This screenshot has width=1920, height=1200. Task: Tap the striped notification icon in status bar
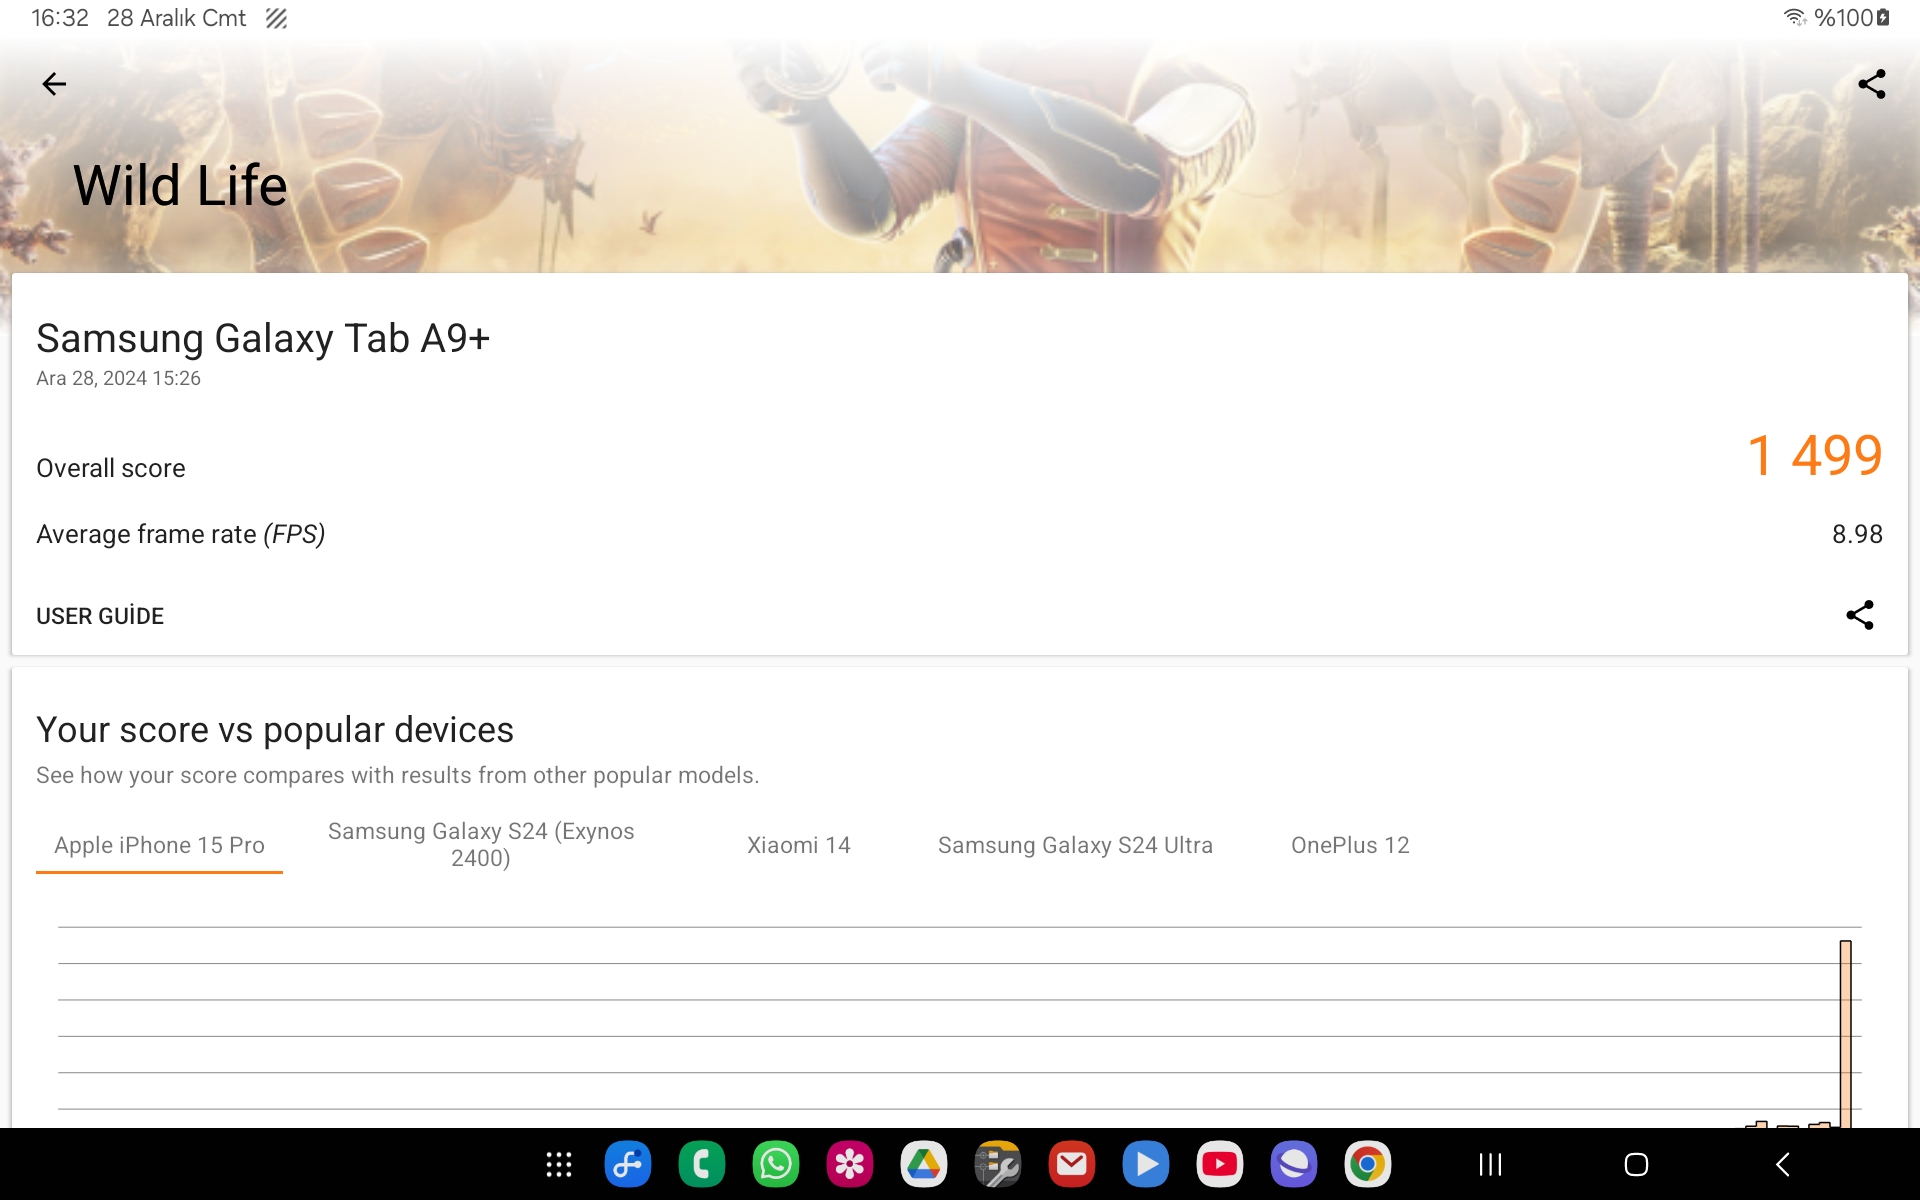[277, 18]
